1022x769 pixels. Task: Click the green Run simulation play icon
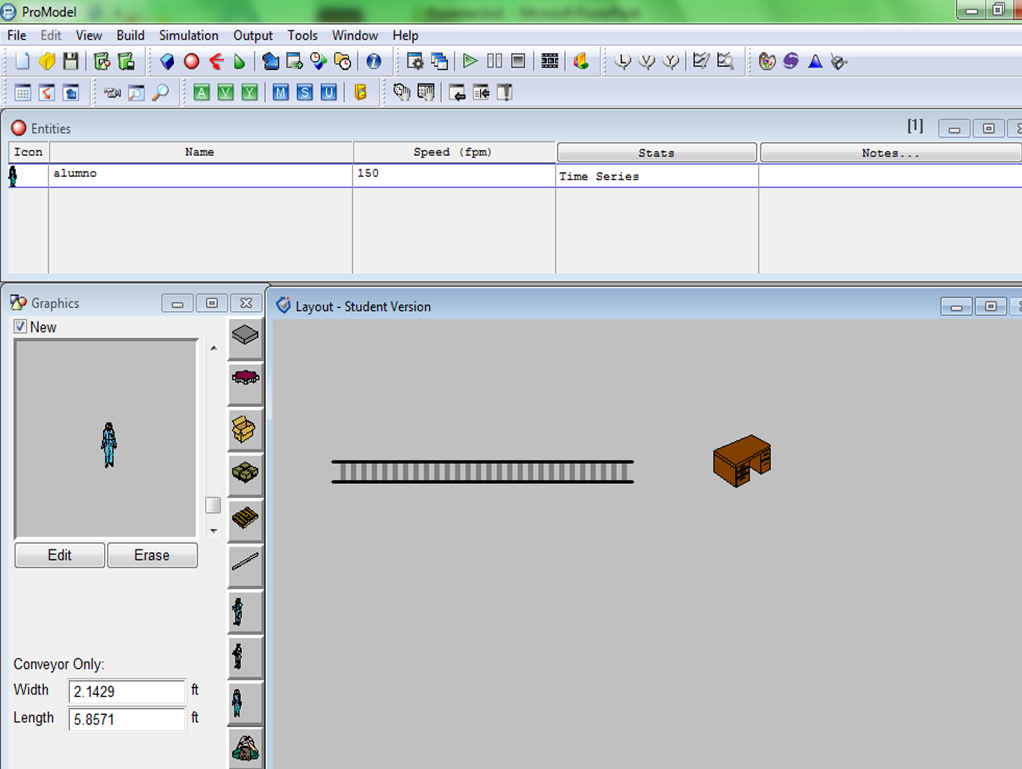click(470, 62)
